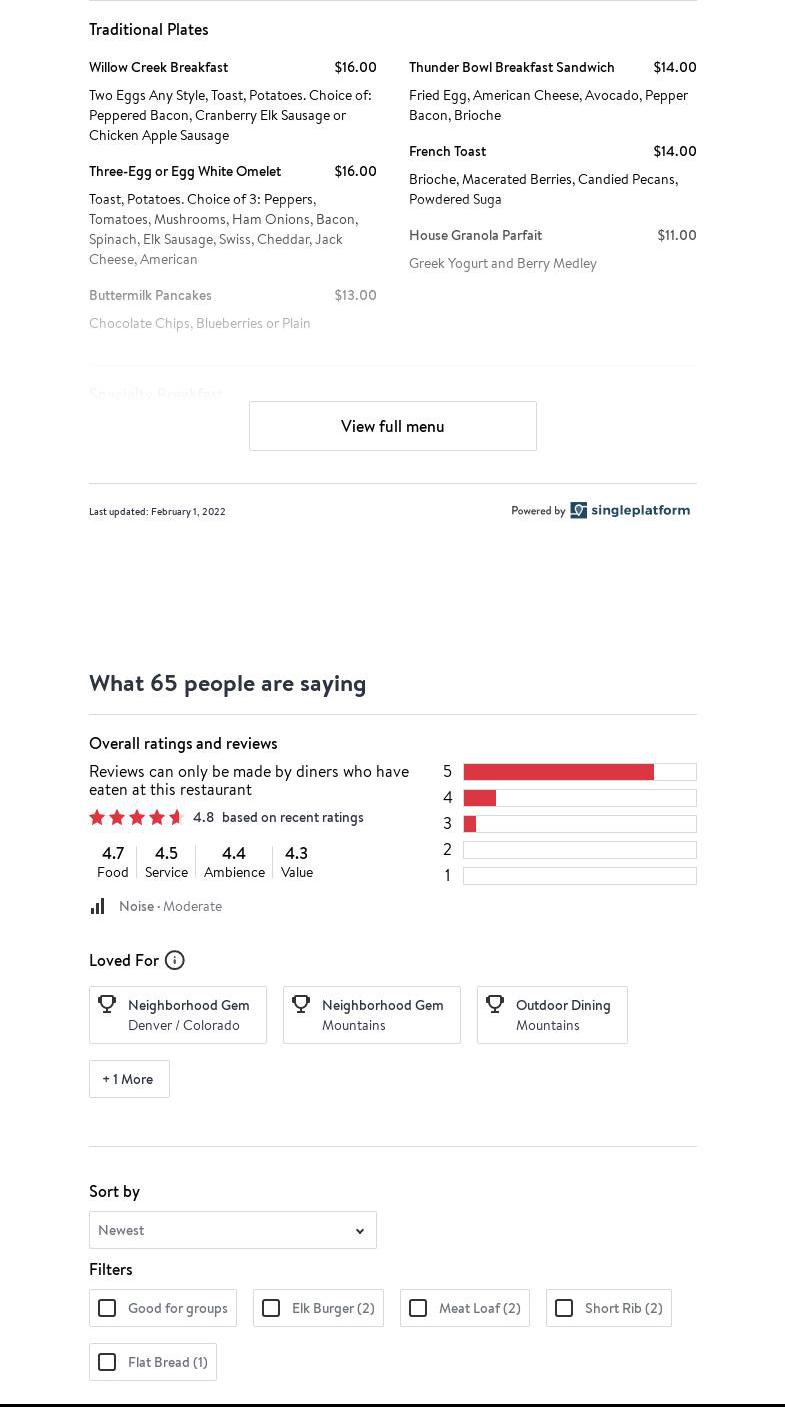Click View full menu button
The height and width of the screenshot is (1407, 785).
(x=392, y=426)
